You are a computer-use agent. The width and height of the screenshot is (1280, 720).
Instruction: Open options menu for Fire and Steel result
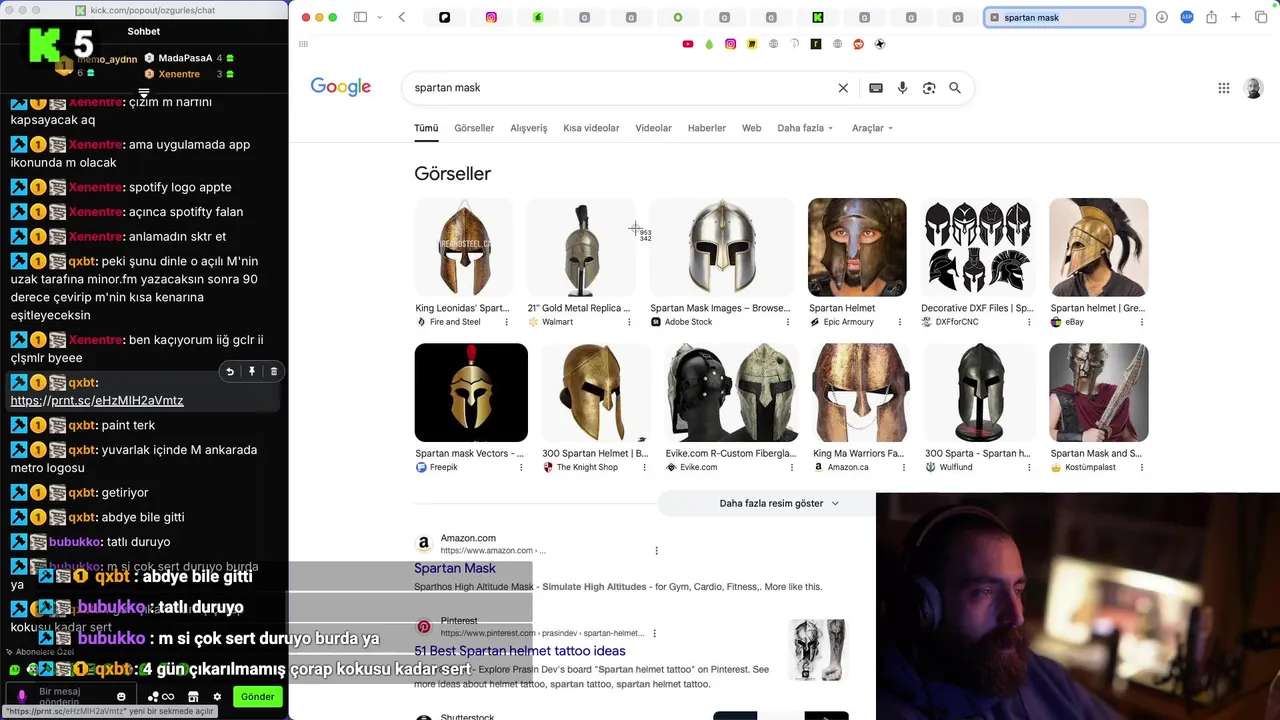[x=507, y=322]
